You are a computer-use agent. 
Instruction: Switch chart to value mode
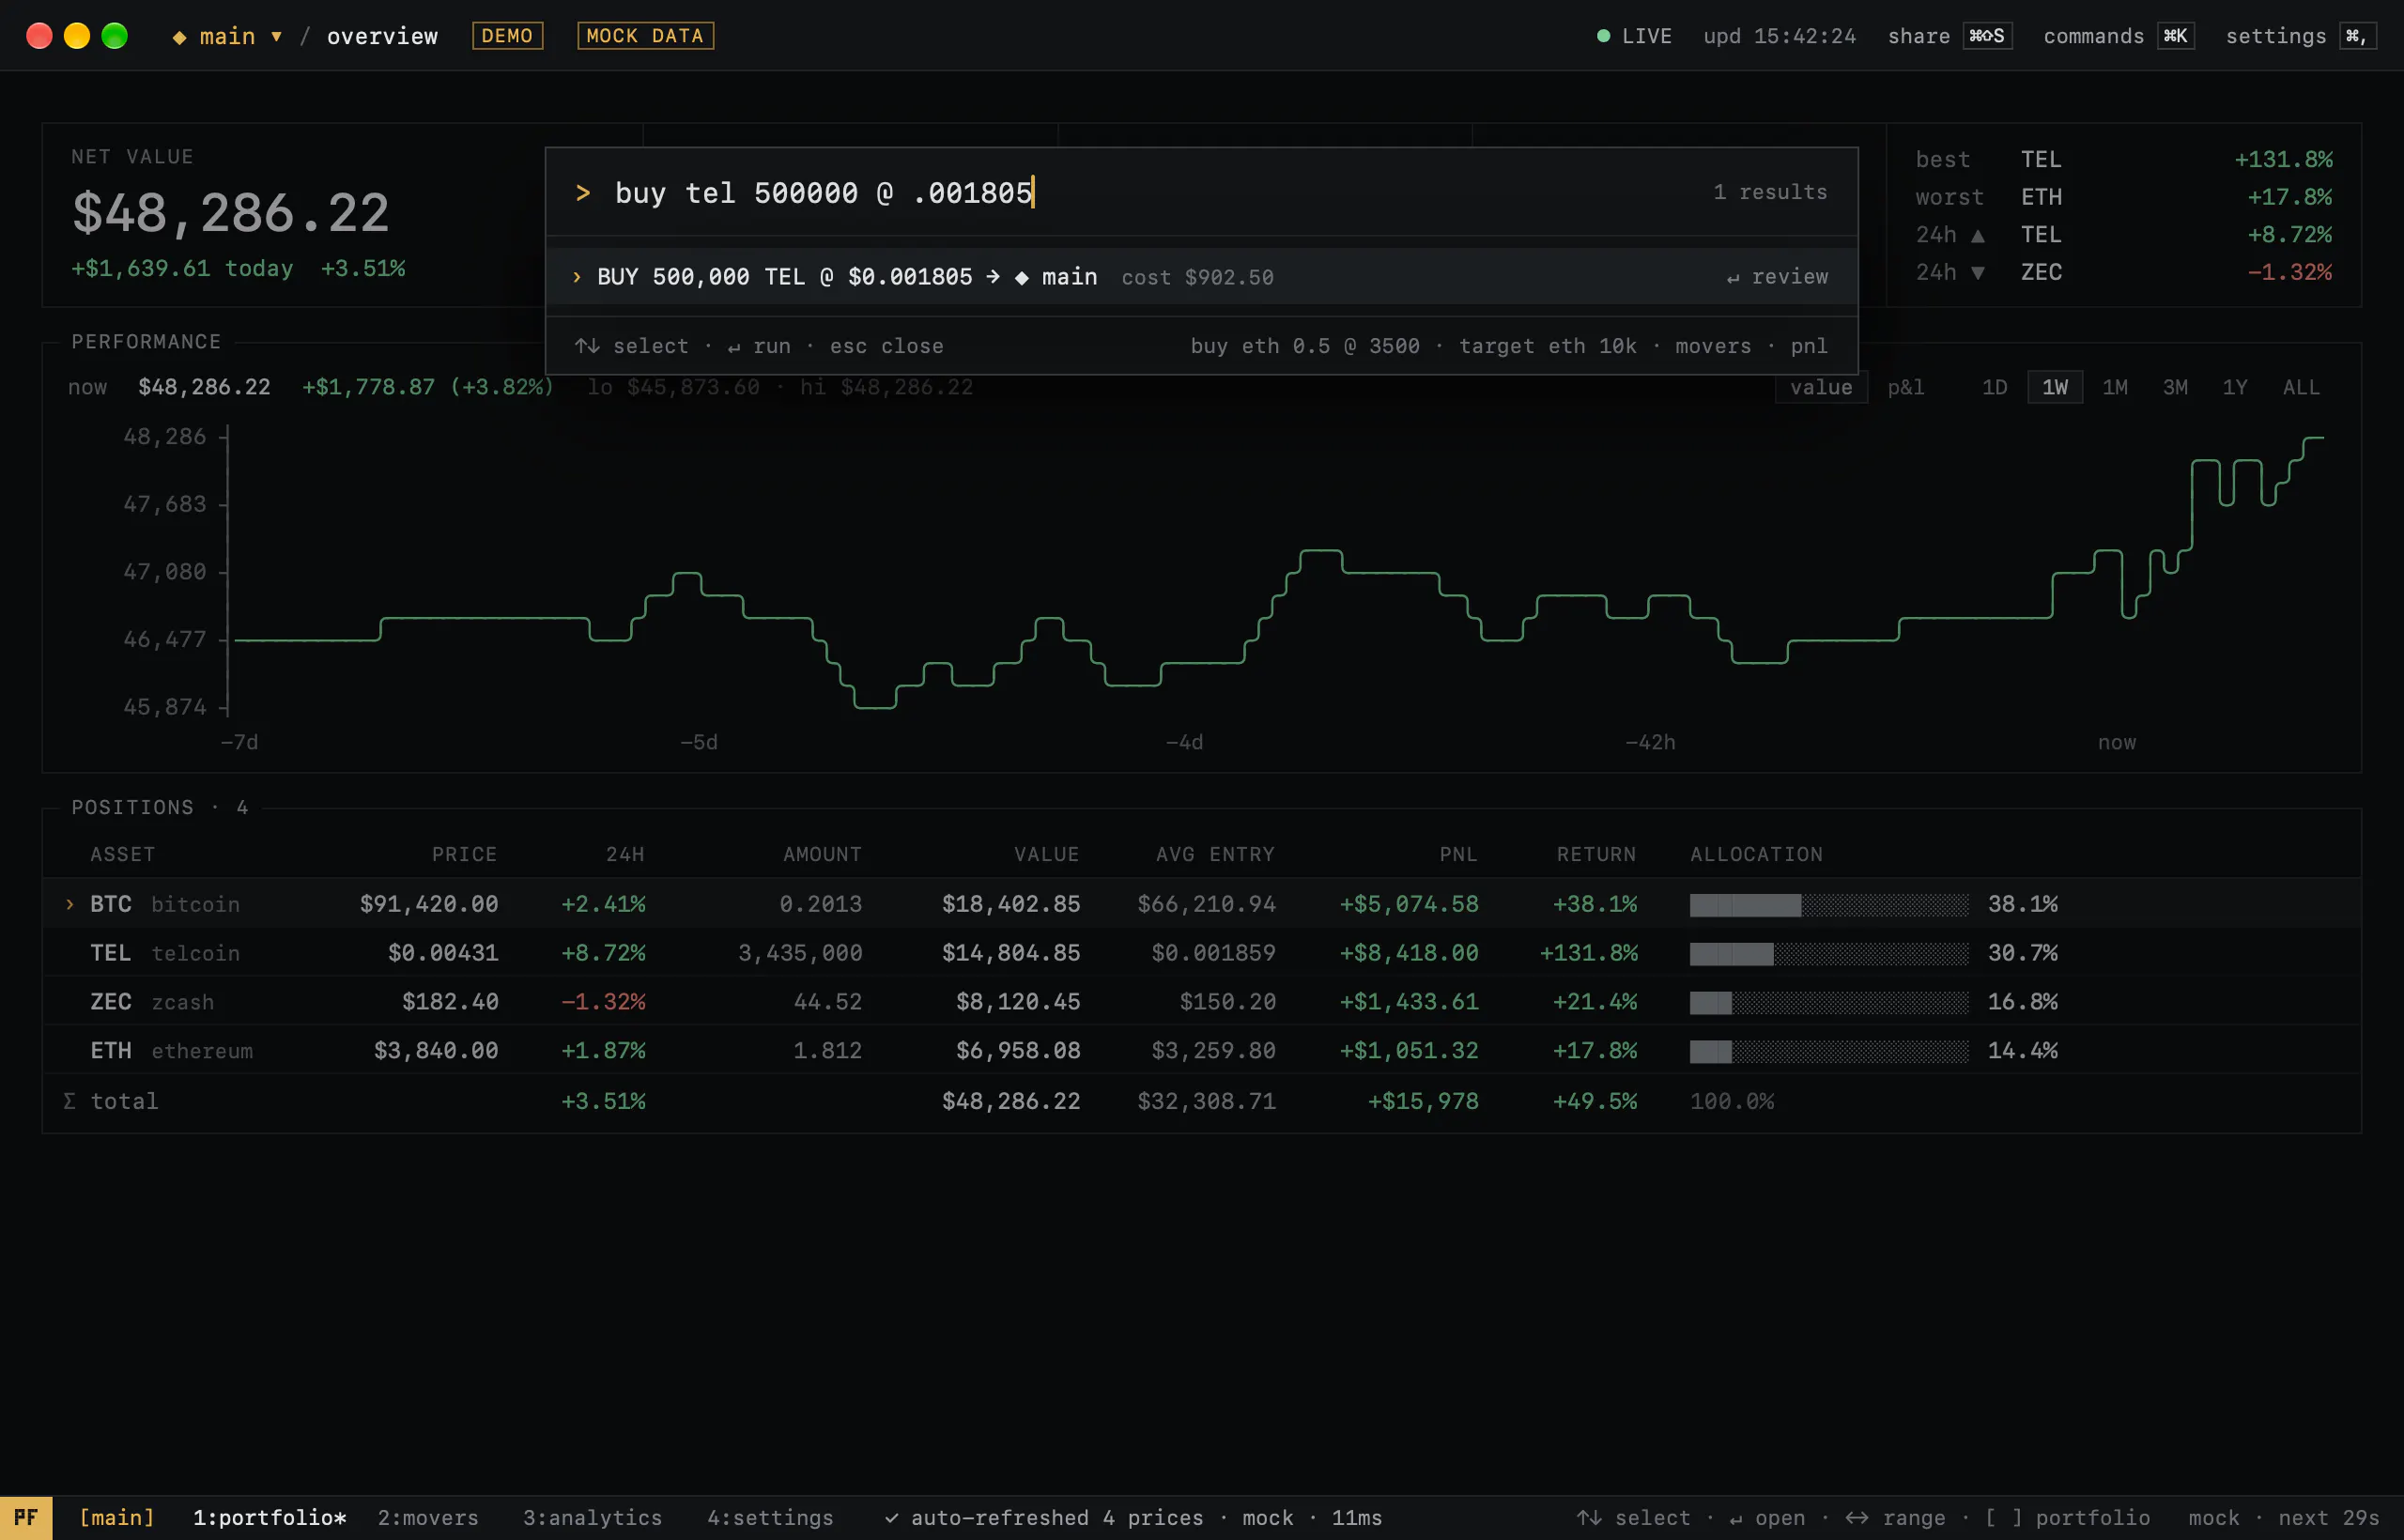pyautogui.click(x=1821, y=387)
